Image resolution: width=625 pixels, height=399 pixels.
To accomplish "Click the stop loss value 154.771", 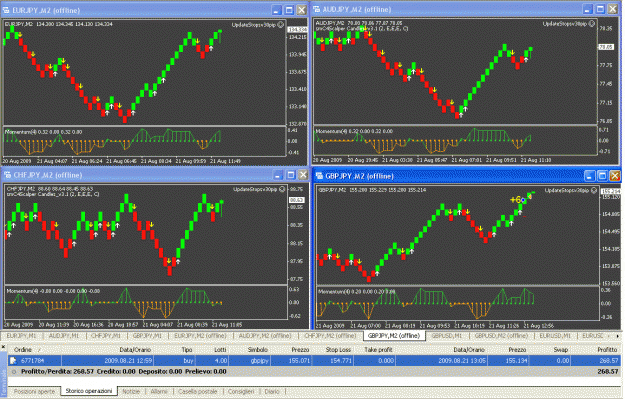I will pos(342,361).
